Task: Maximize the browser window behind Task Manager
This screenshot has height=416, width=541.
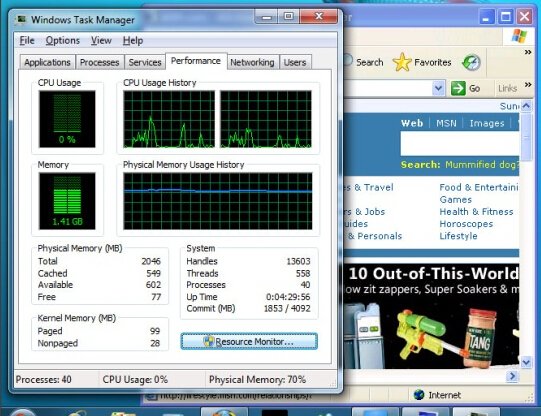Action: point(506,17)
